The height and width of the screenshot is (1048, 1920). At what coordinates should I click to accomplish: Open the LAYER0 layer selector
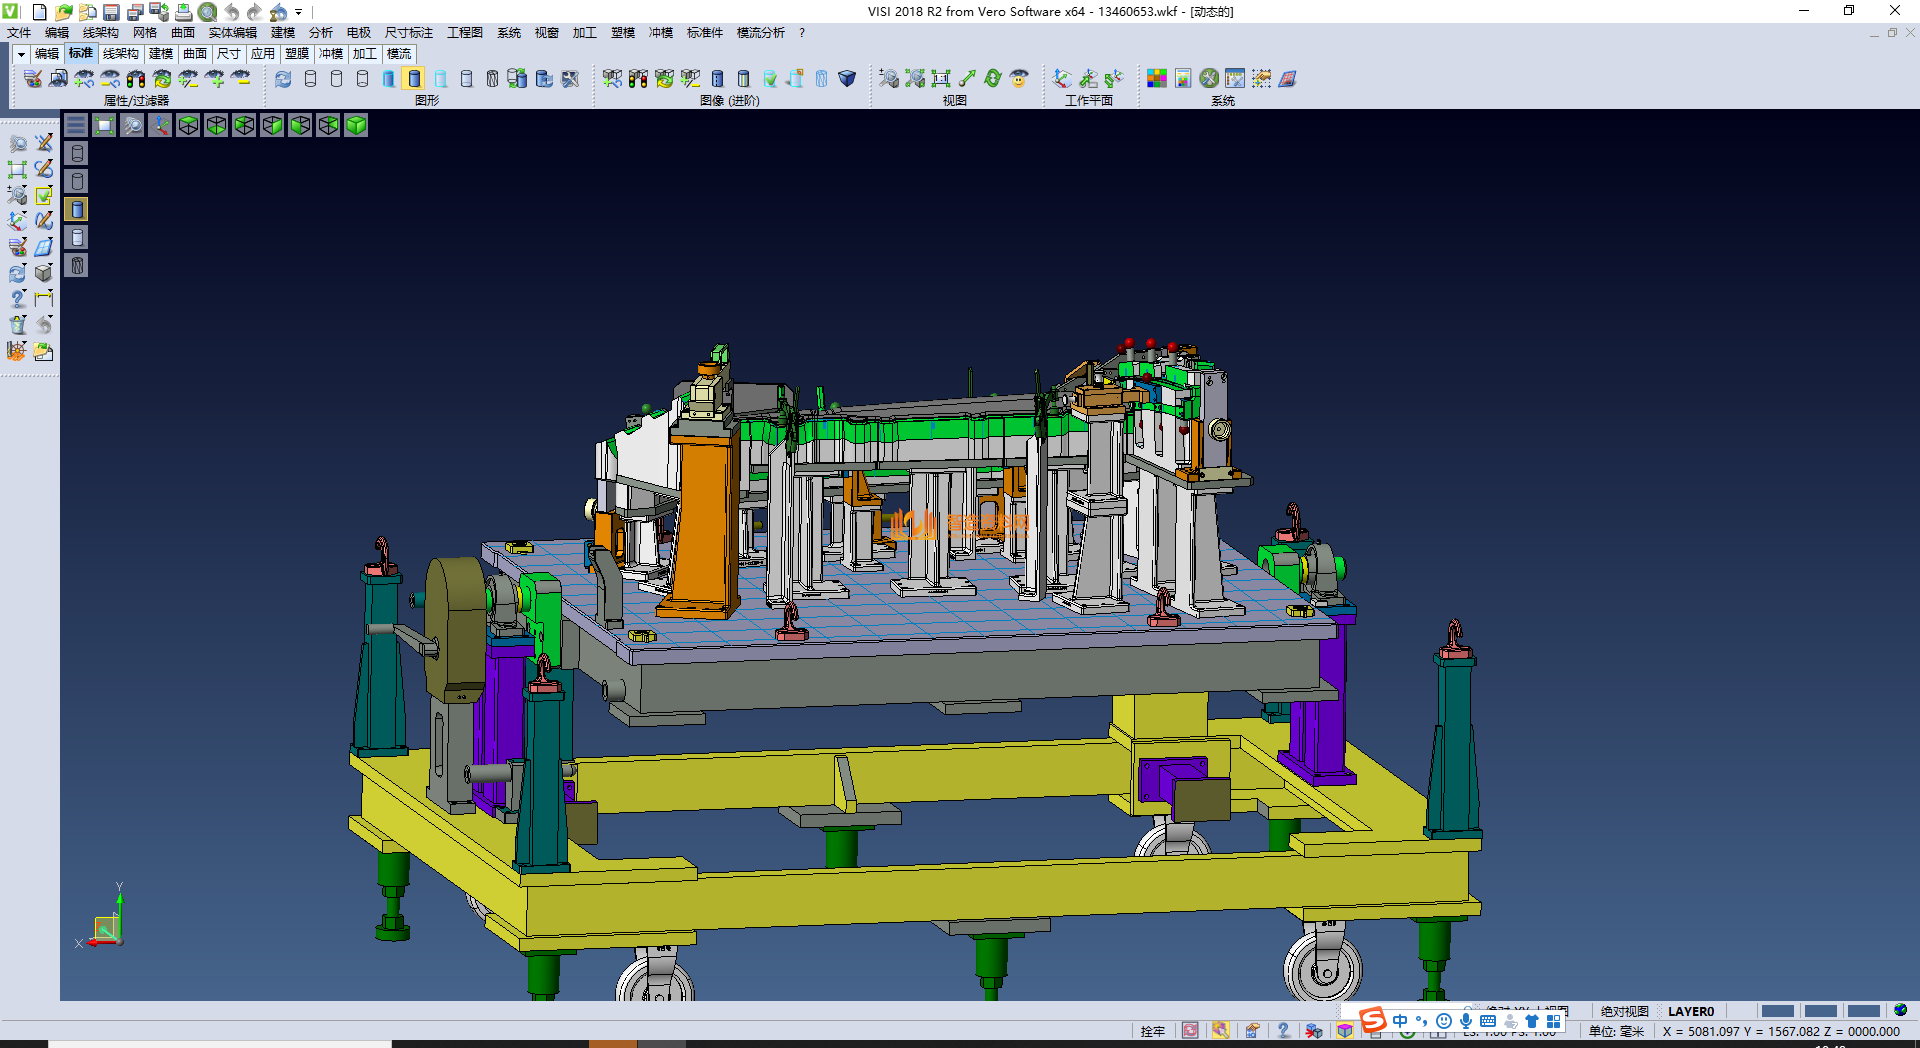click(1690, 1011)
